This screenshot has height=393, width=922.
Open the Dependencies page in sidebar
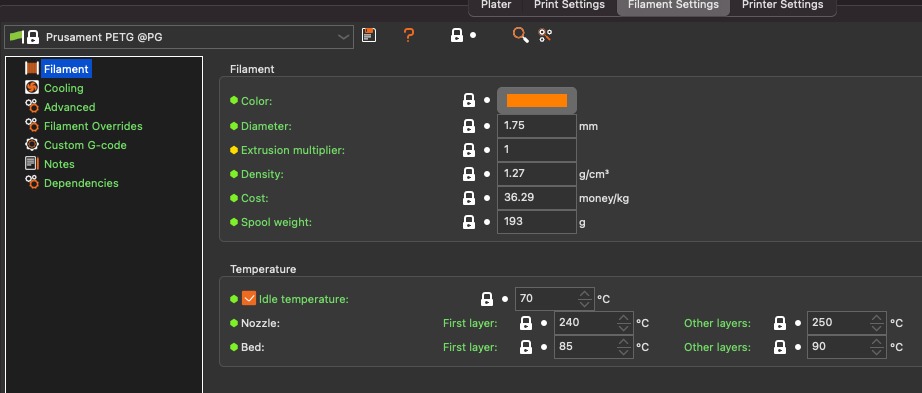[81, 183]
